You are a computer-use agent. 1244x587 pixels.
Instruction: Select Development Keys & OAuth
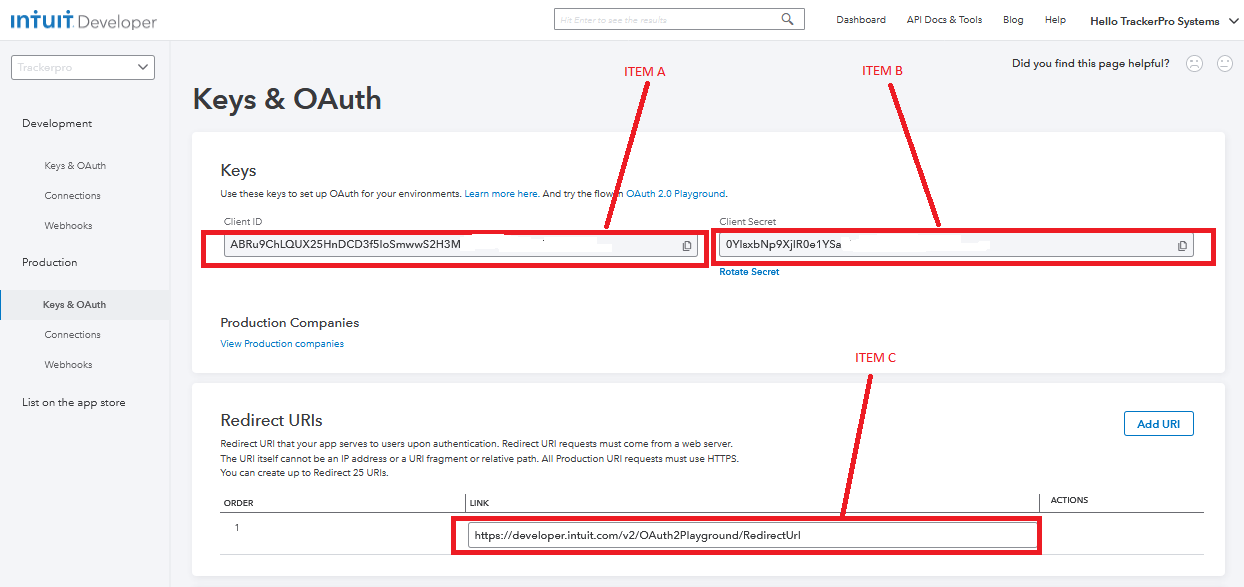point(75,166)
